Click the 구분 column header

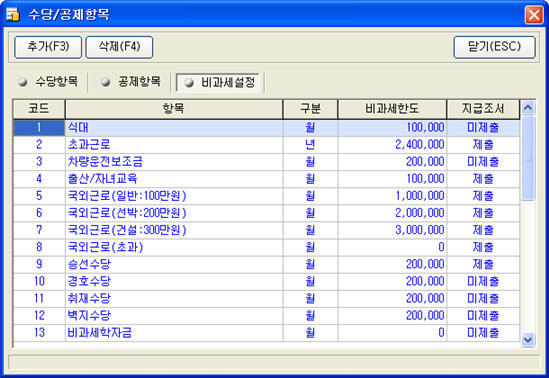(x=310, y=109)
